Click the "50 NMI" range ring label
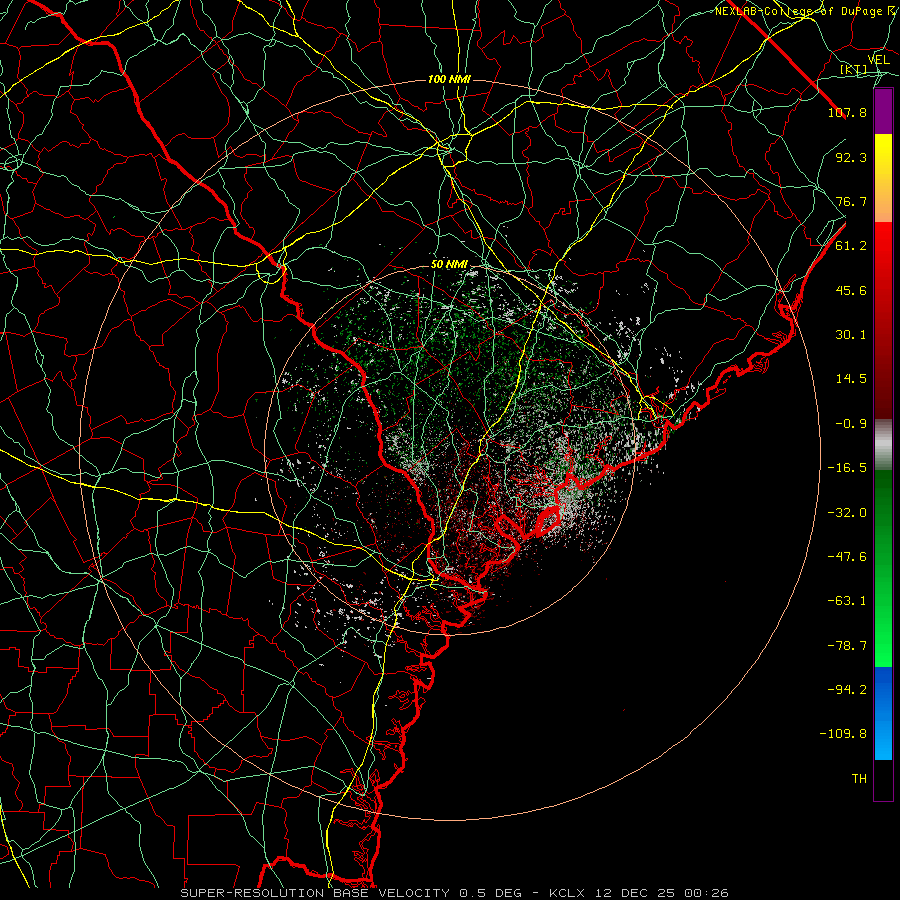This screenshot has width=900, height=900. pos(449,265)
